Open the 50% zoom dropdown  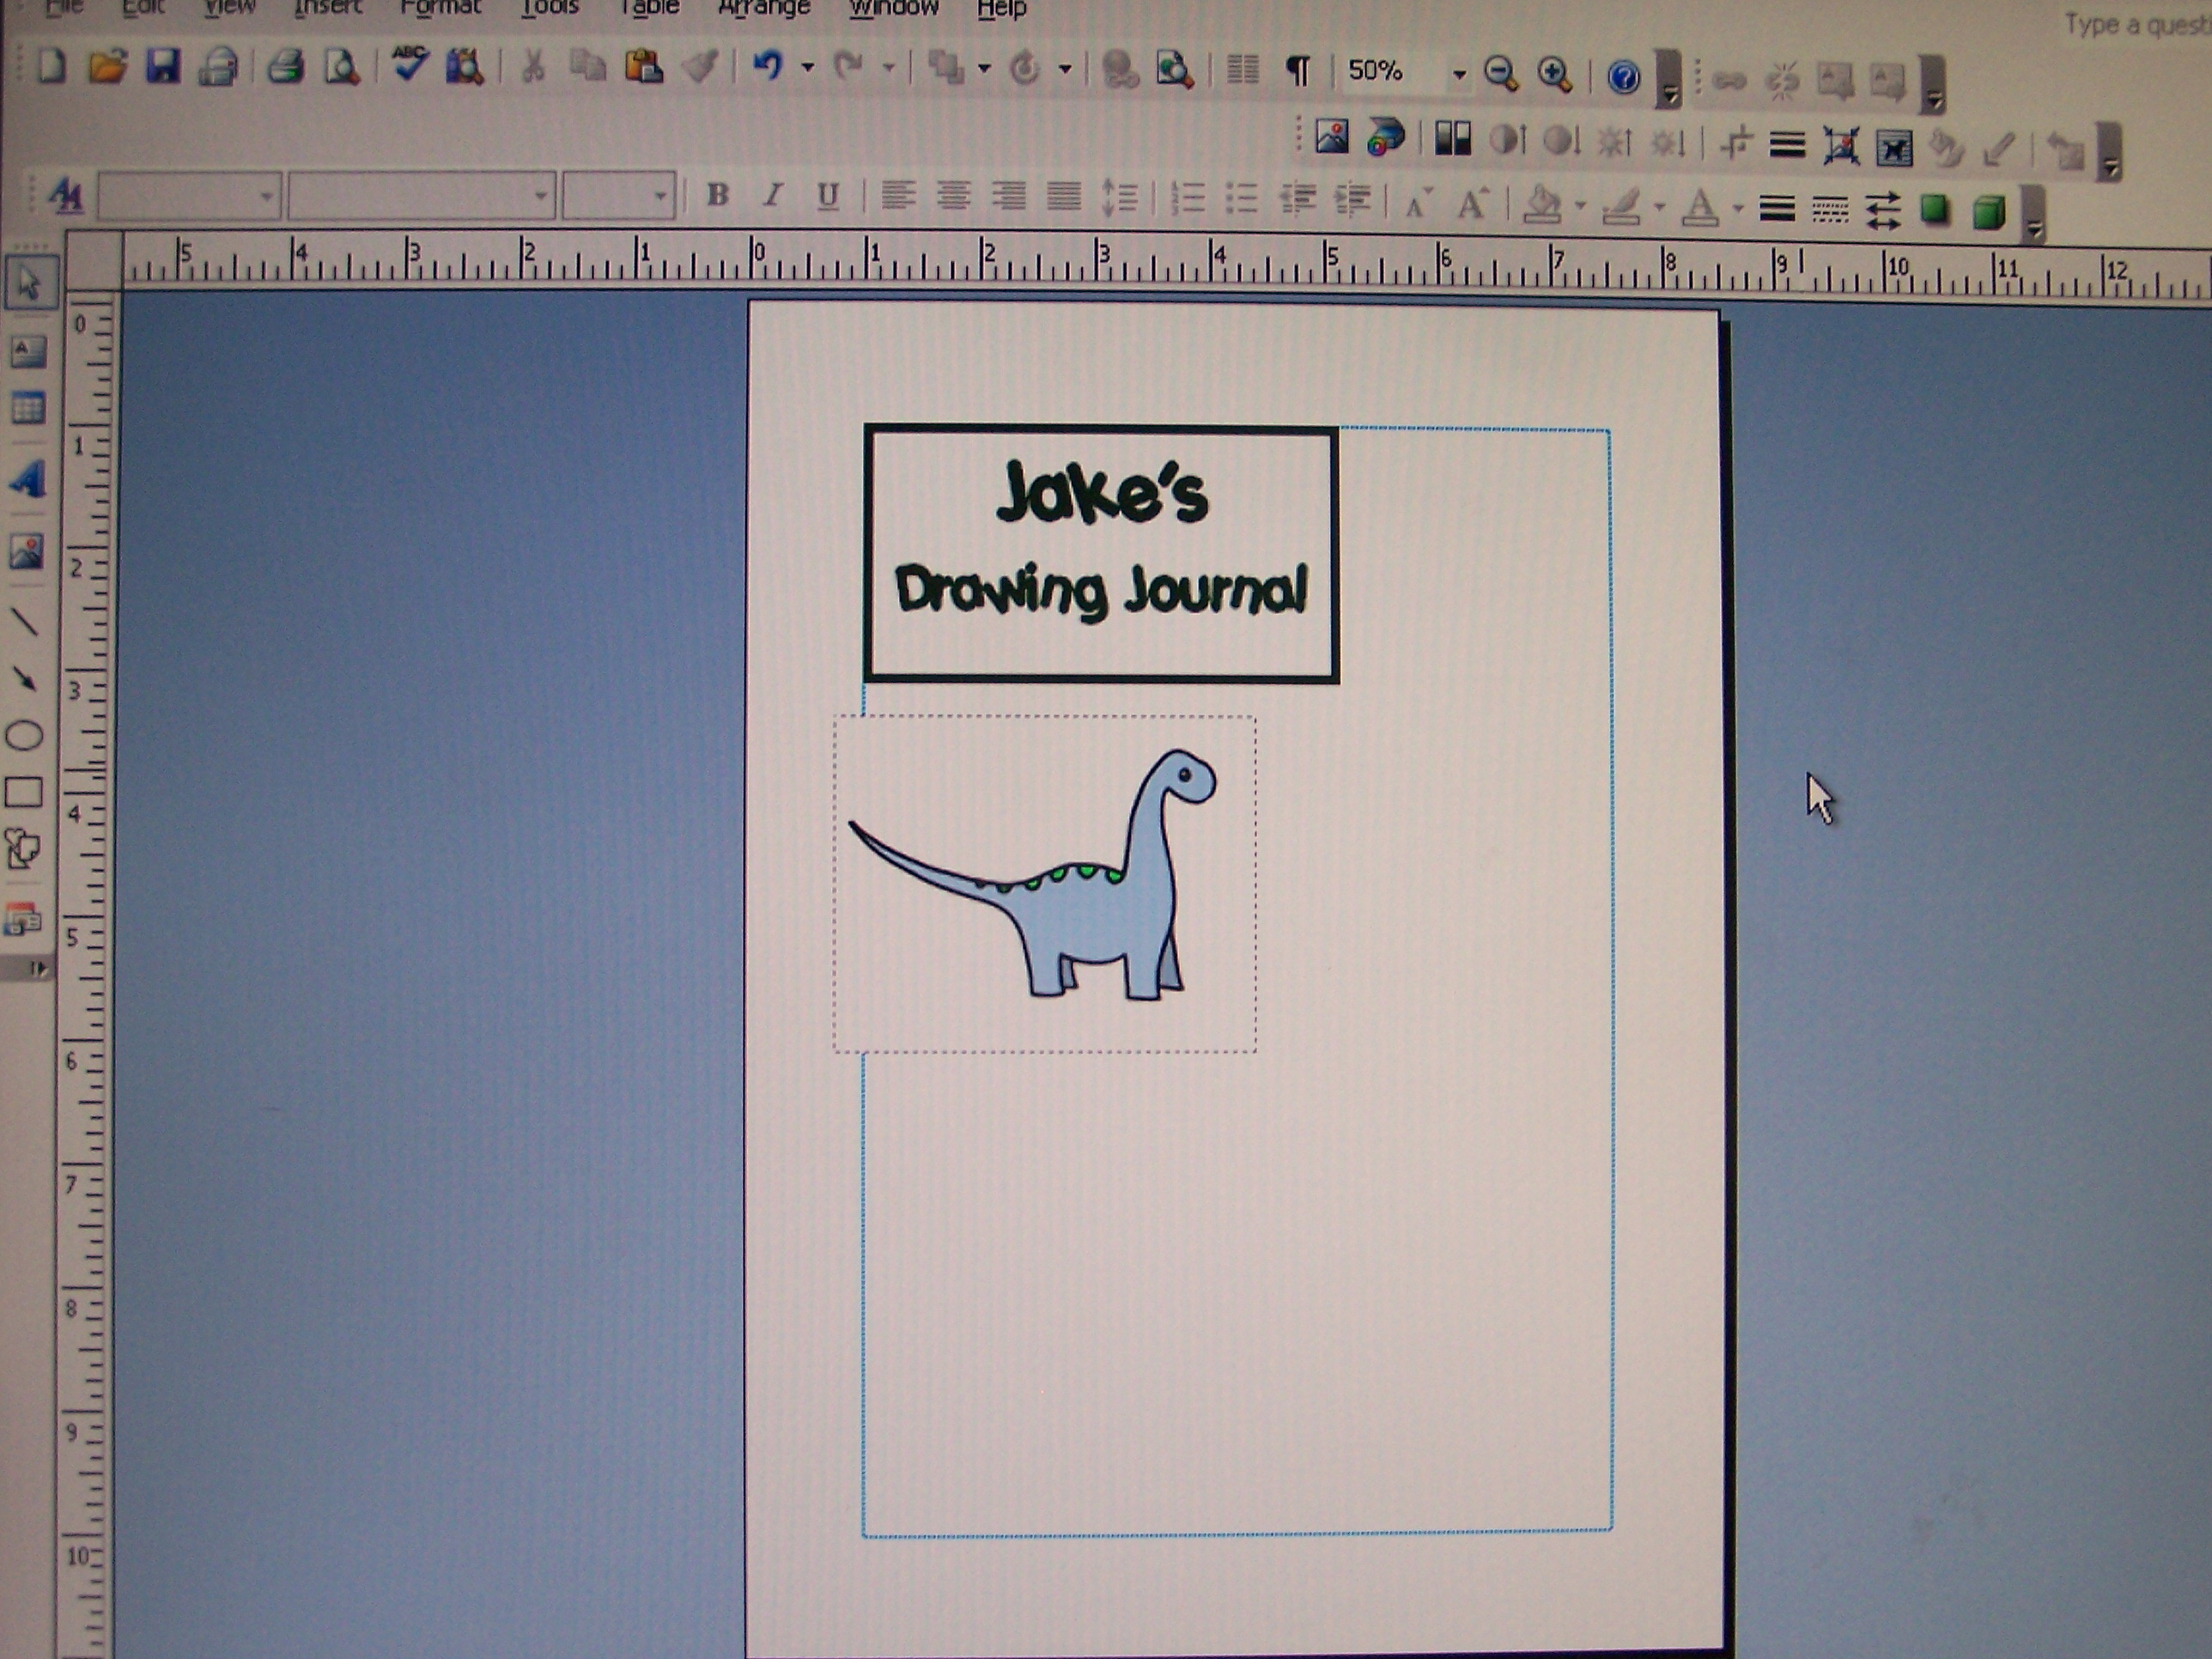click(1459, 73)
